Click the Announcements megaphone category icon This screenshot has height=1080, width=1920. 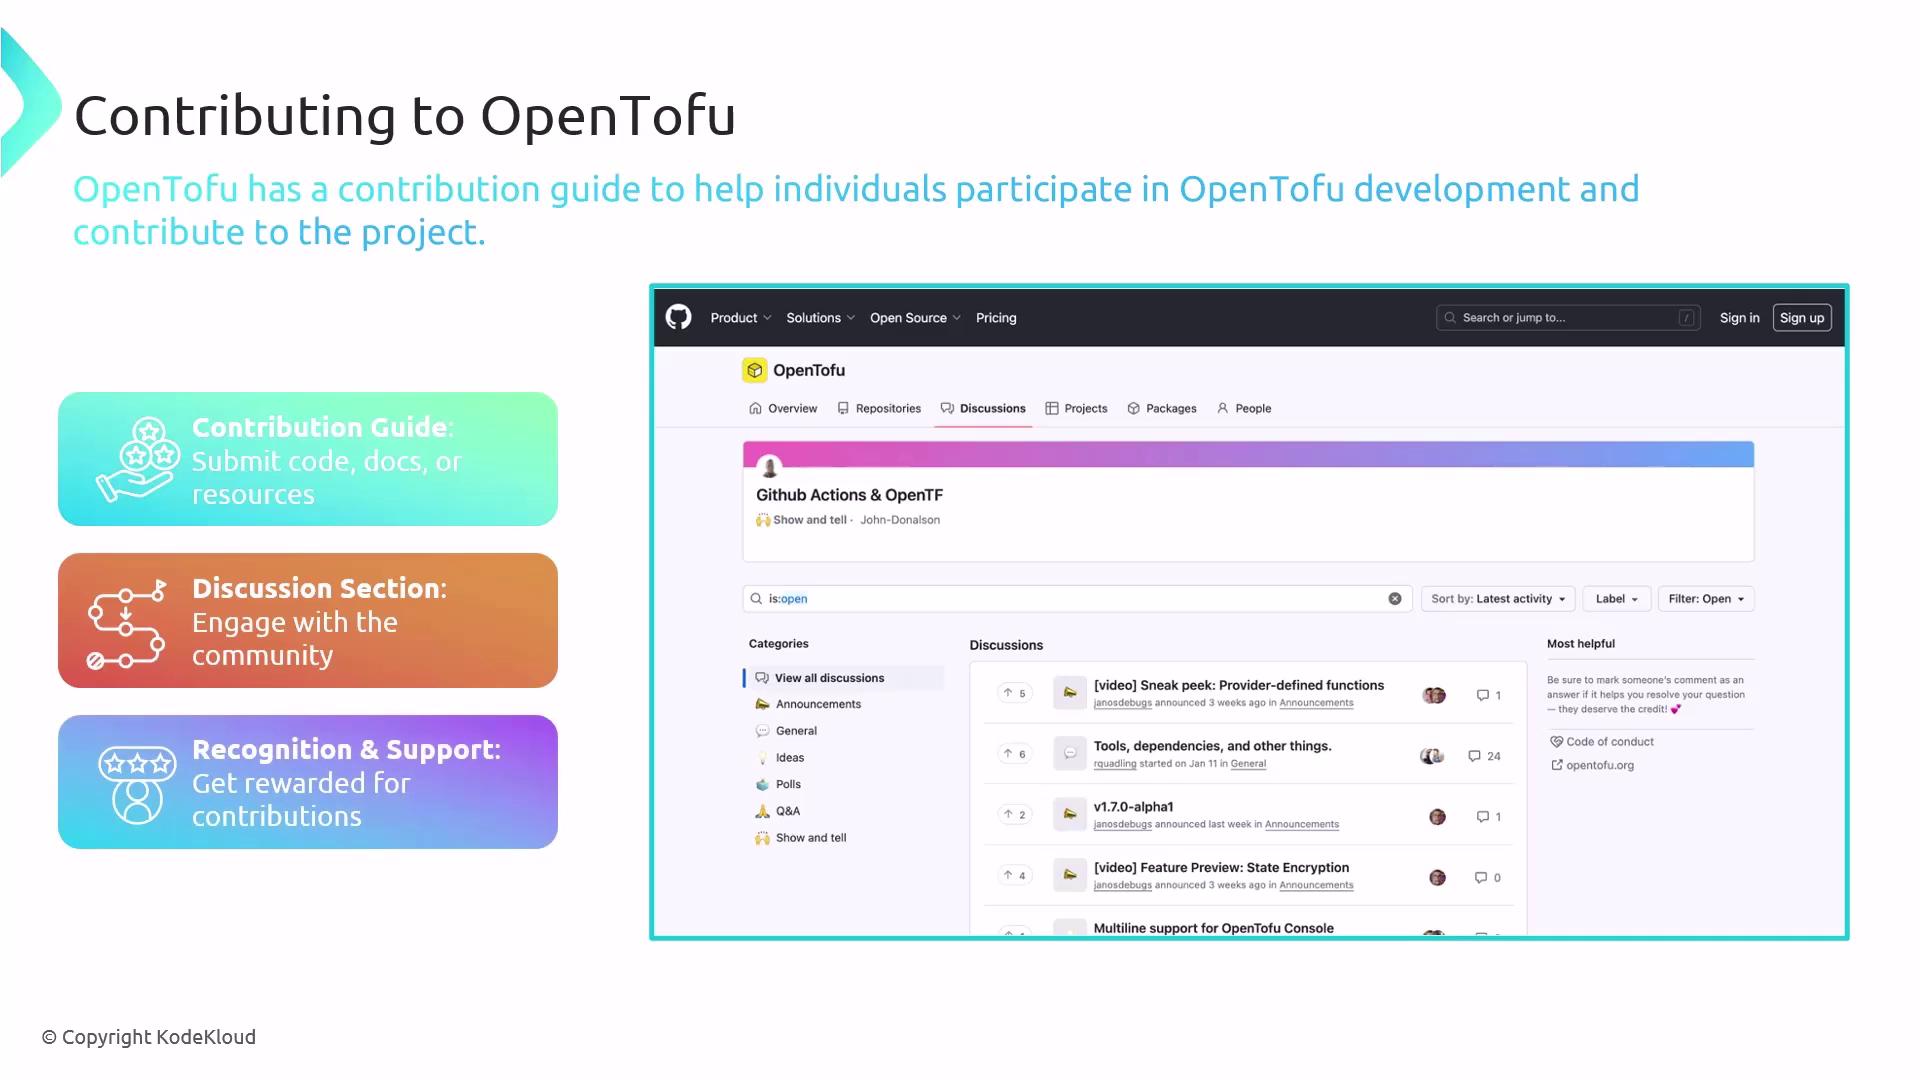(x=762, y=704)
